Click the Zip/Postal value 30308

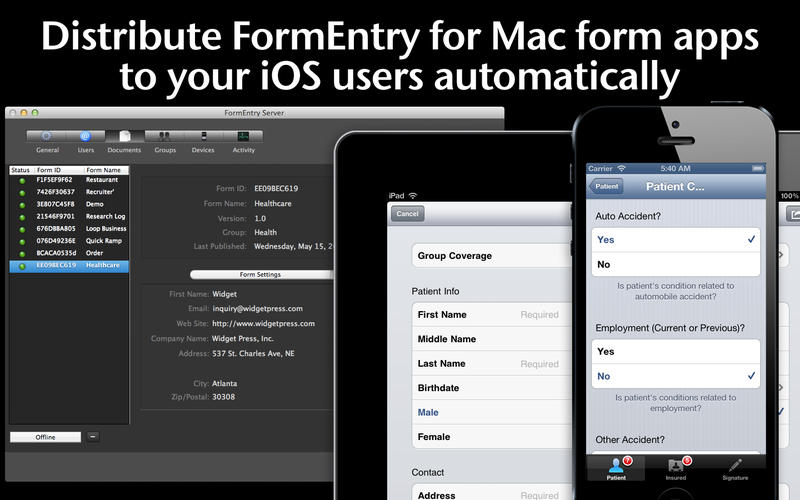[223, 397]
